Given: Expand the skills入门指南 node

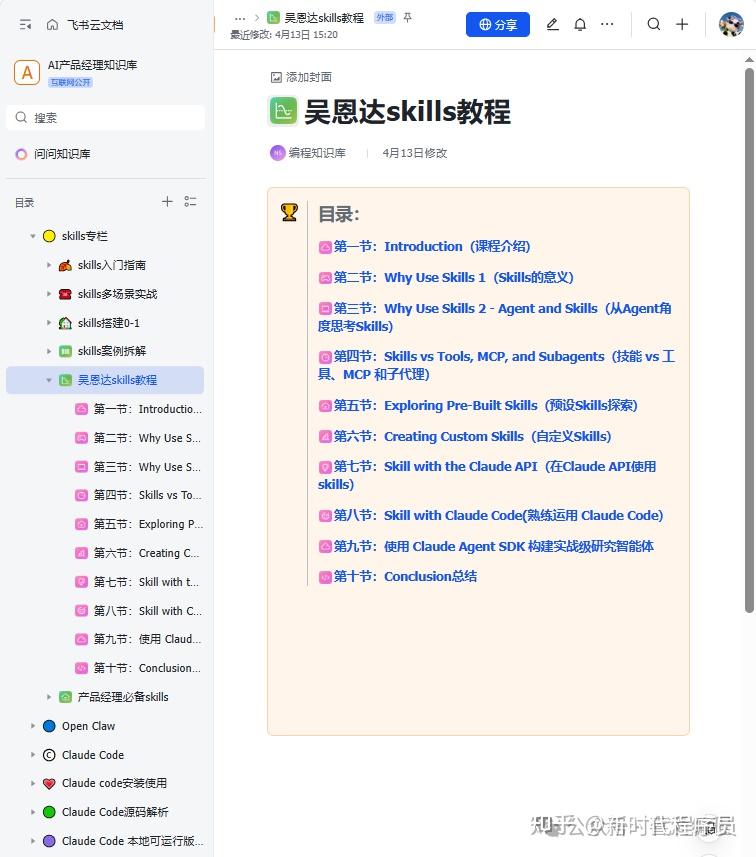Looking at the screenshot, I should [49, 265].
